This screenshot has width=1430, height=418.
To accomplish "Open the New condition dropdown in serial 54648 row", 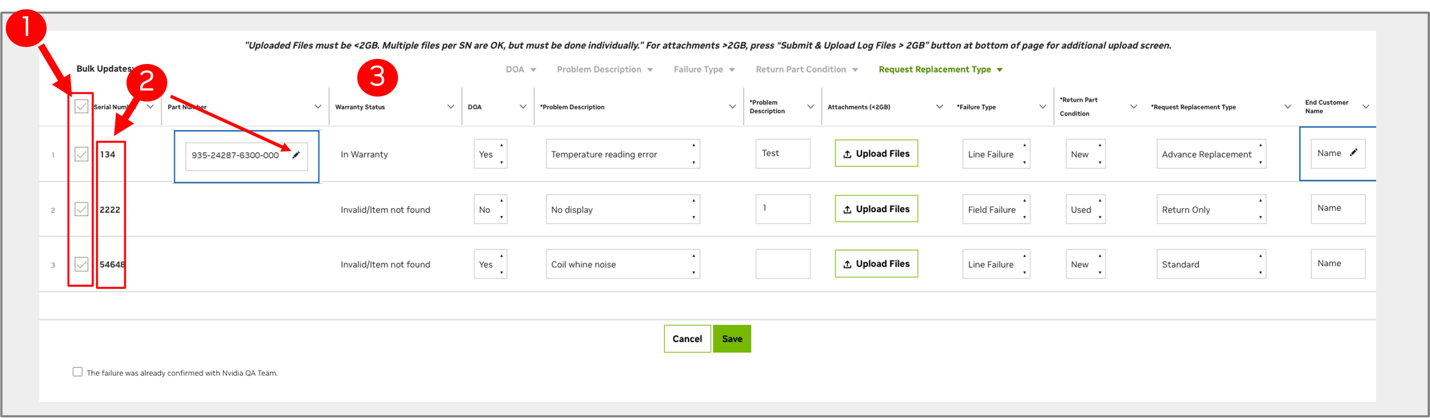I will (x=1086, y=264).
